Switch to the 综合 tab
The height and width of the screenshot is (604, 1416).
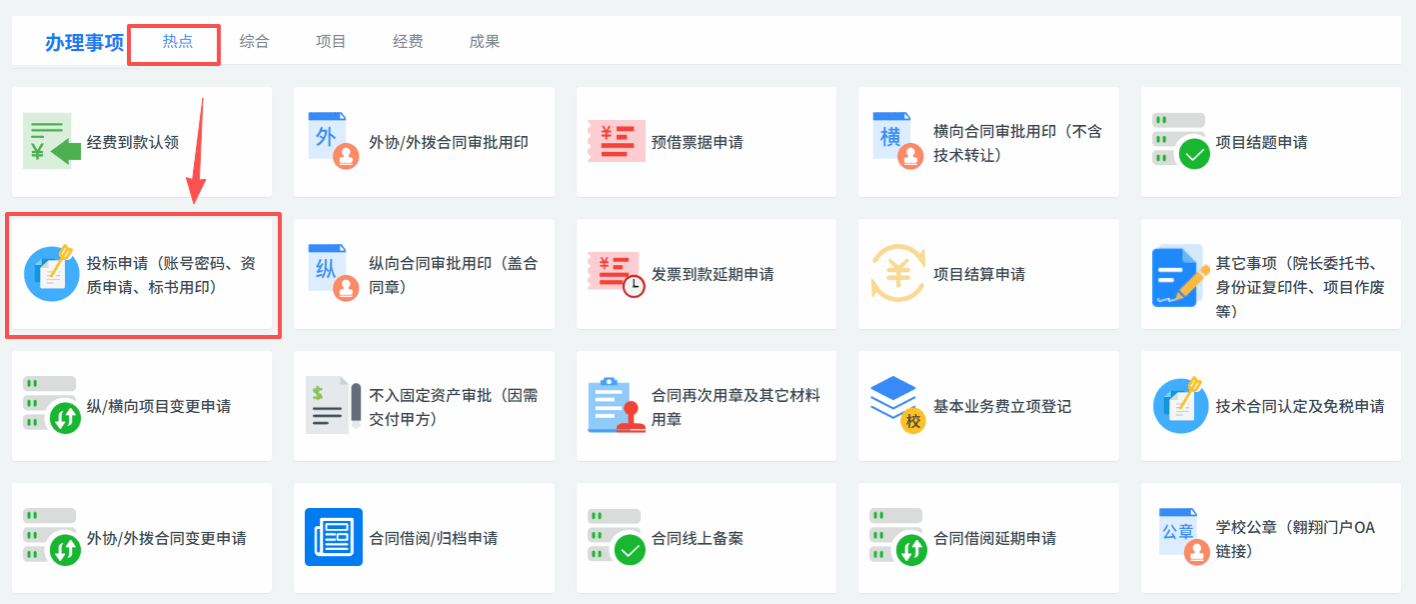(x=254, y=41)
